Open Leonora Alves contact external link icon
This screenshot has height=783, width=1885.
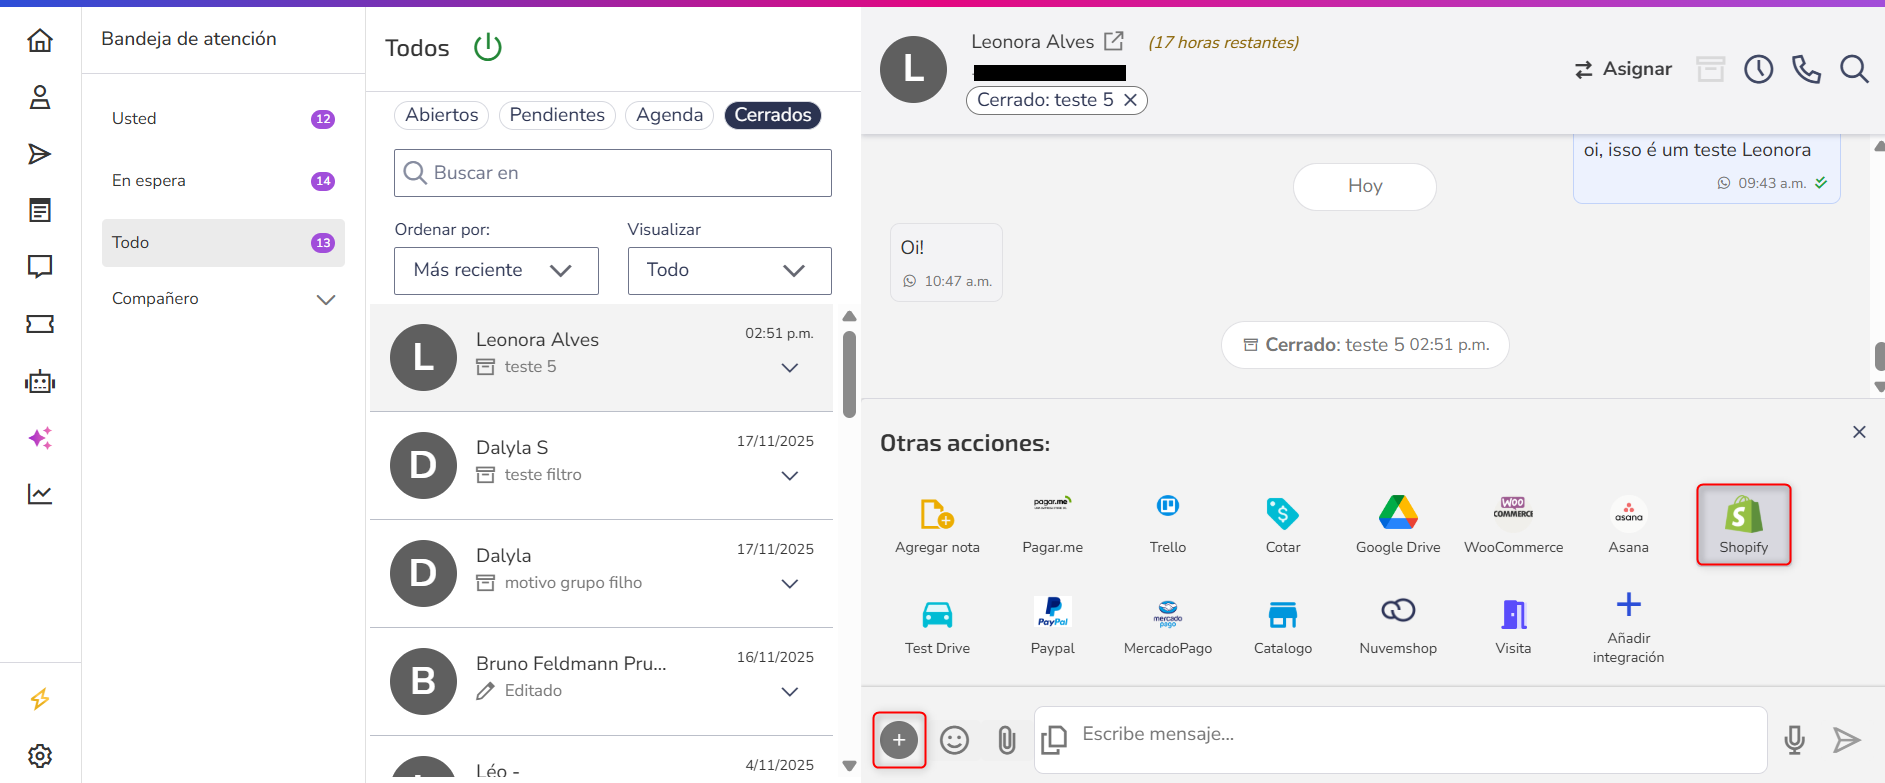pyautogui.click(x=1114, y=41)
